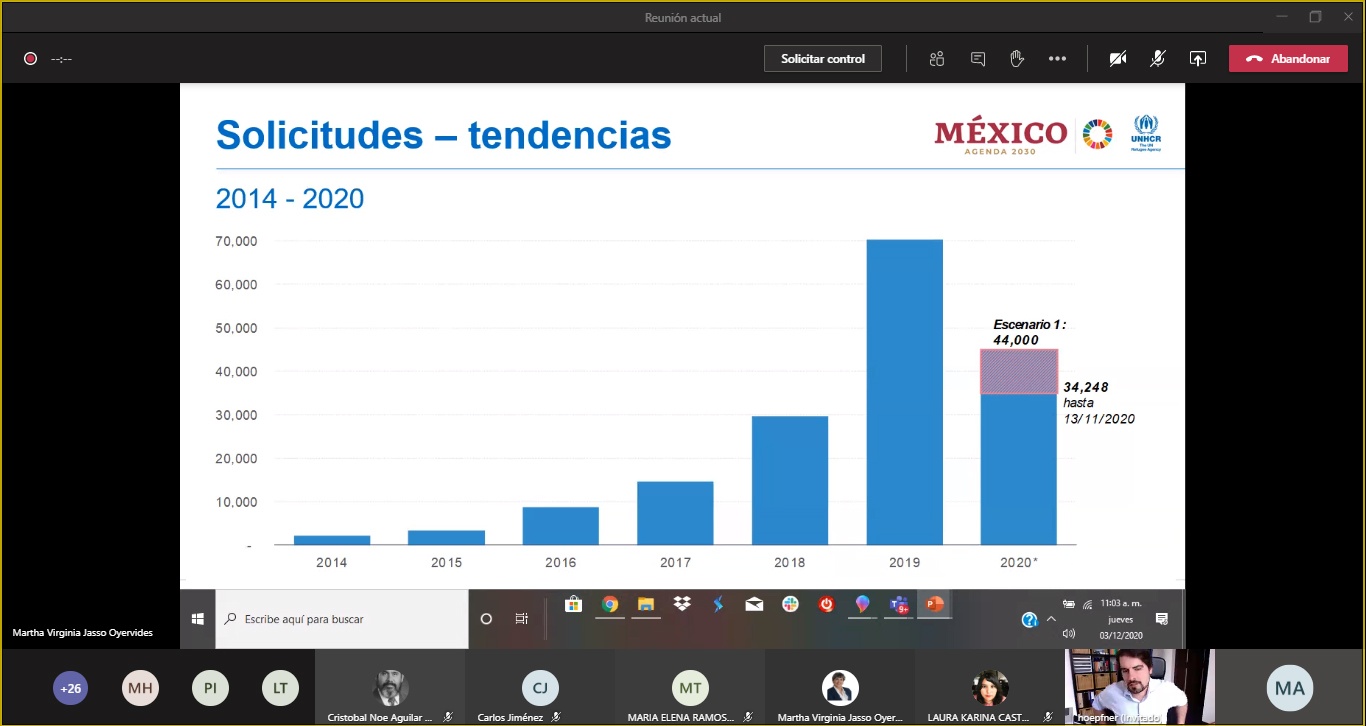Click the 2019 bar in the shared chart
Screen dimensions: 1366x726
click(x=904, y=392)
